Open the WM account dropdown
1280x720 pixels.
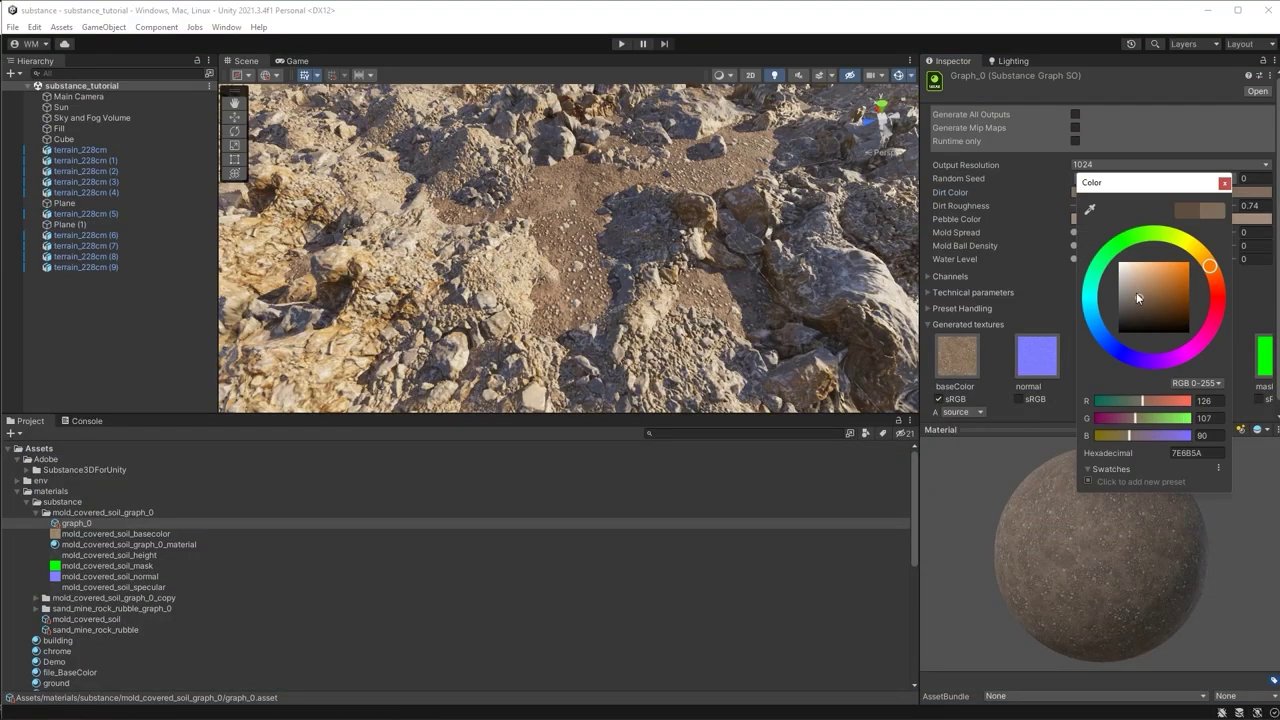[x=28, y=44]
